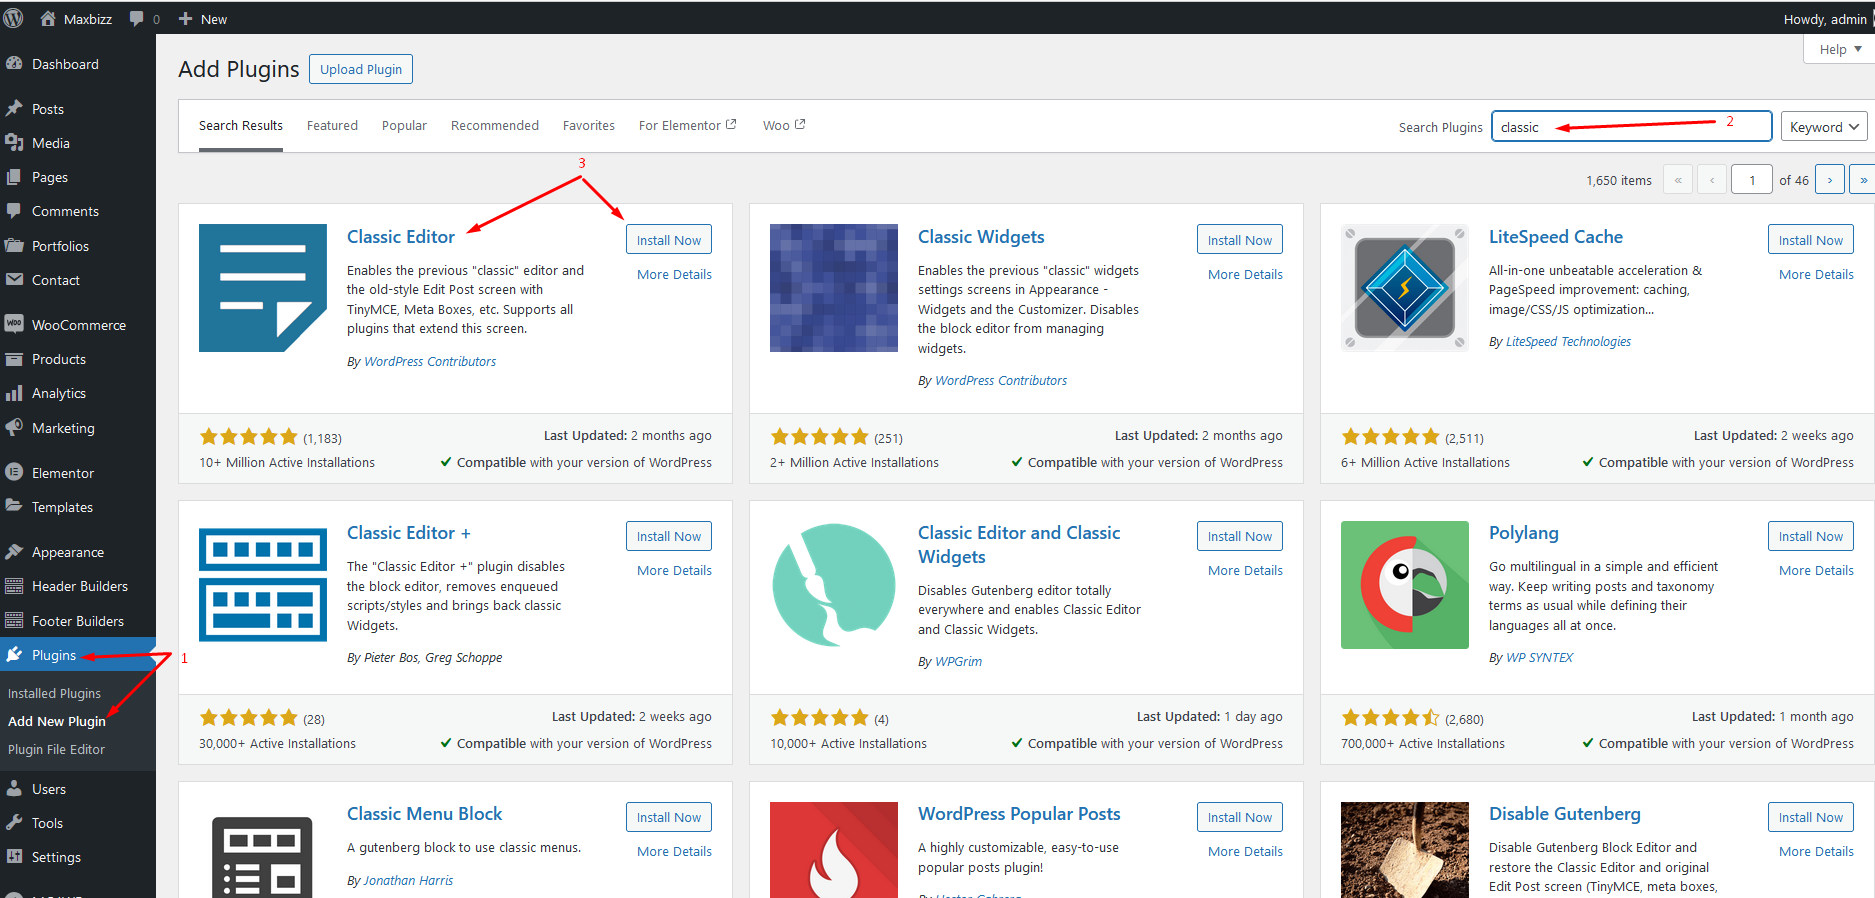Open Installed Plugins submenu item
The image size is (1875, 898).
[x=55, y=693]
